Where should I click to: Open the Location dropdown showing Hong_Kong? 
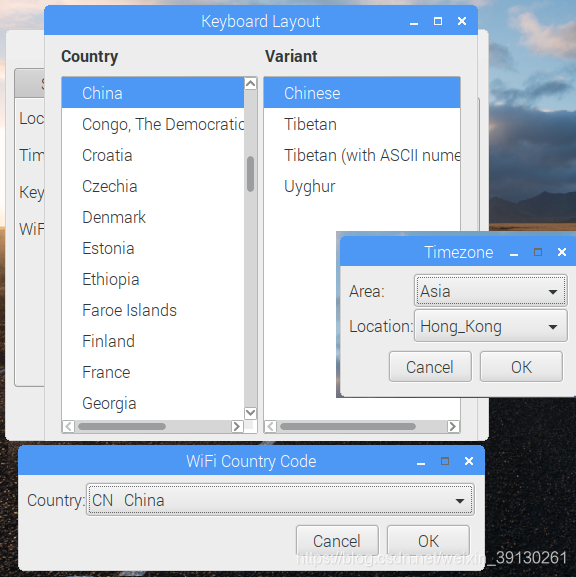tap(490, 326)
